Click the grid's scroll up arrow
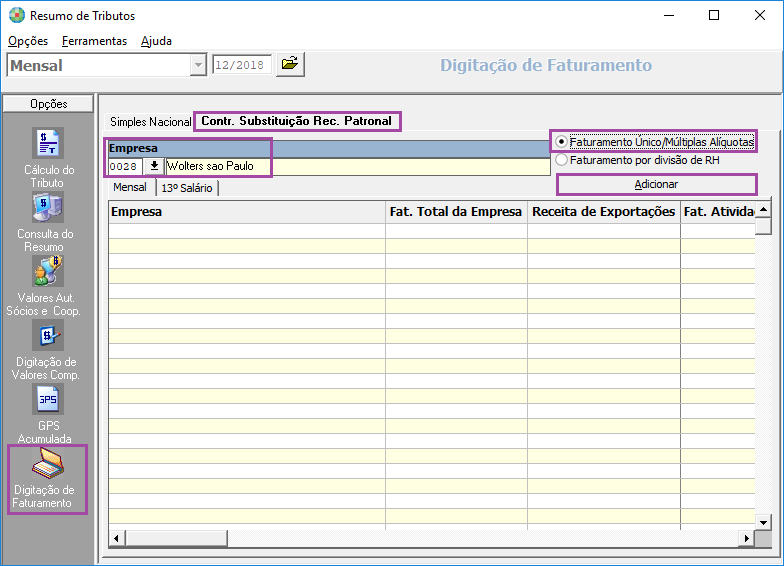This screenshot has width=784, height=566. coord(763,210)
